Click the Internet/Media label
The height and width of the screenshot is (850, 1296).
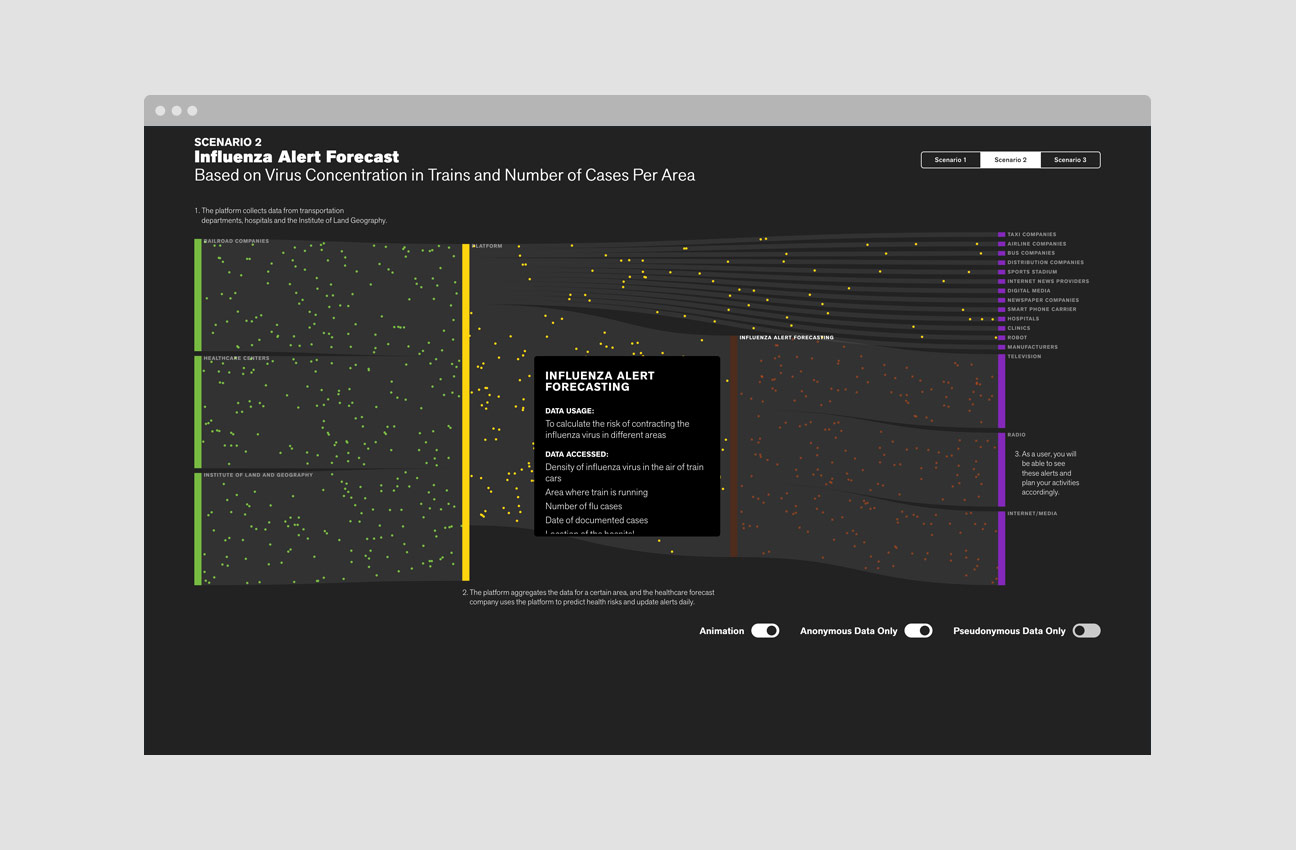coord(1032,514)
